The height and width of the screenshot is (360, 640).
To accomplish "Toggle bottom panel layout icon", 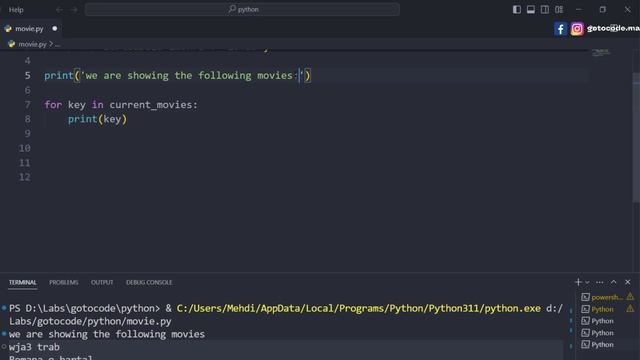I will [531, 9].
